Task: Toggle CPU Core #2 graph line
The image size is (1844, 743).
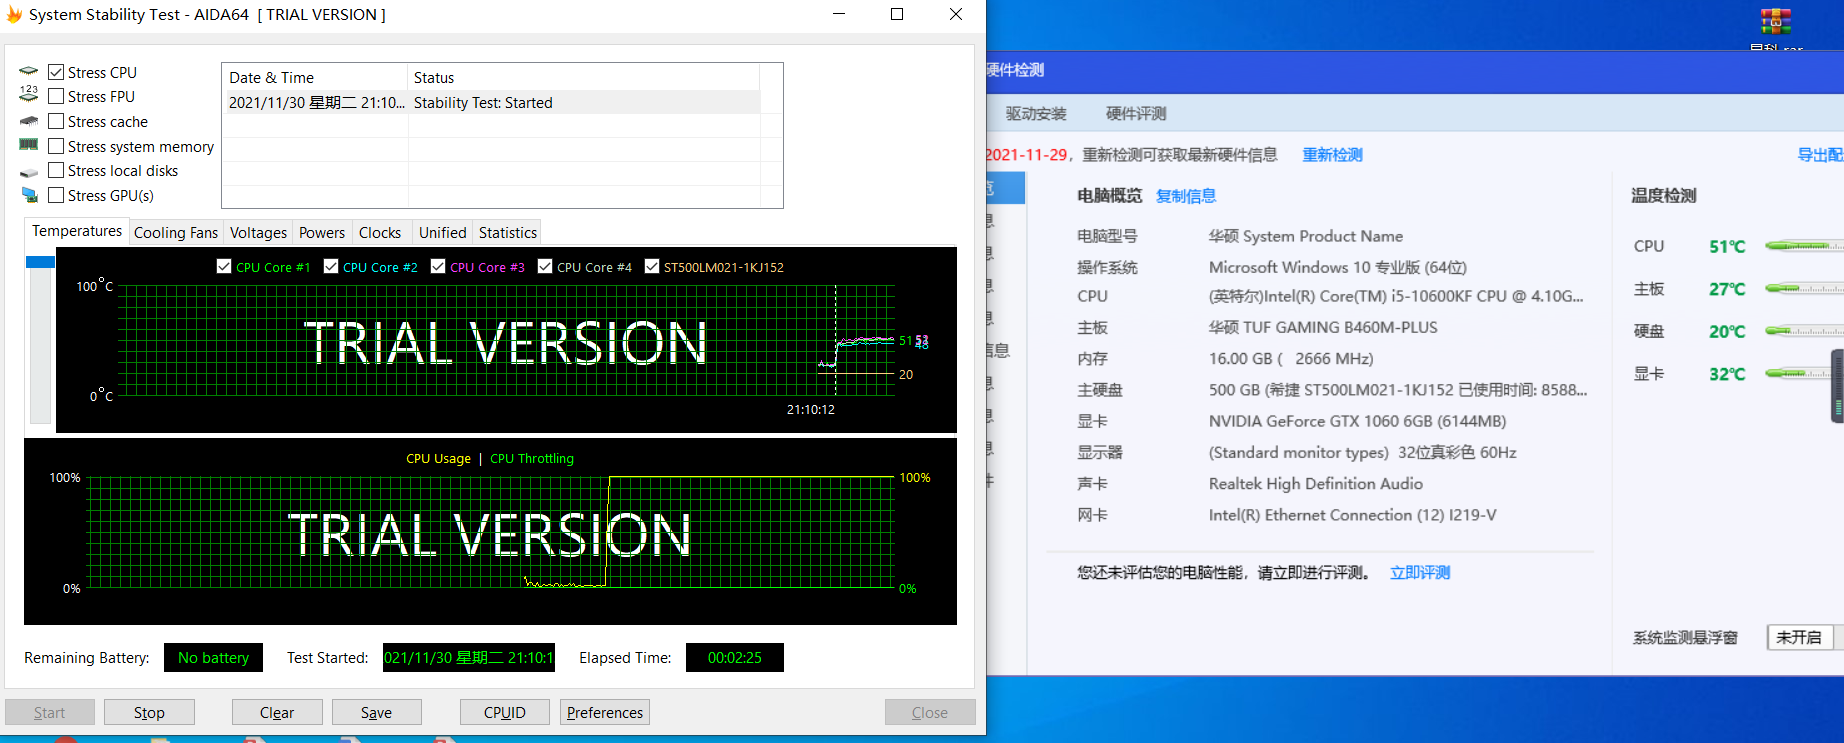Action: point(331,266)
